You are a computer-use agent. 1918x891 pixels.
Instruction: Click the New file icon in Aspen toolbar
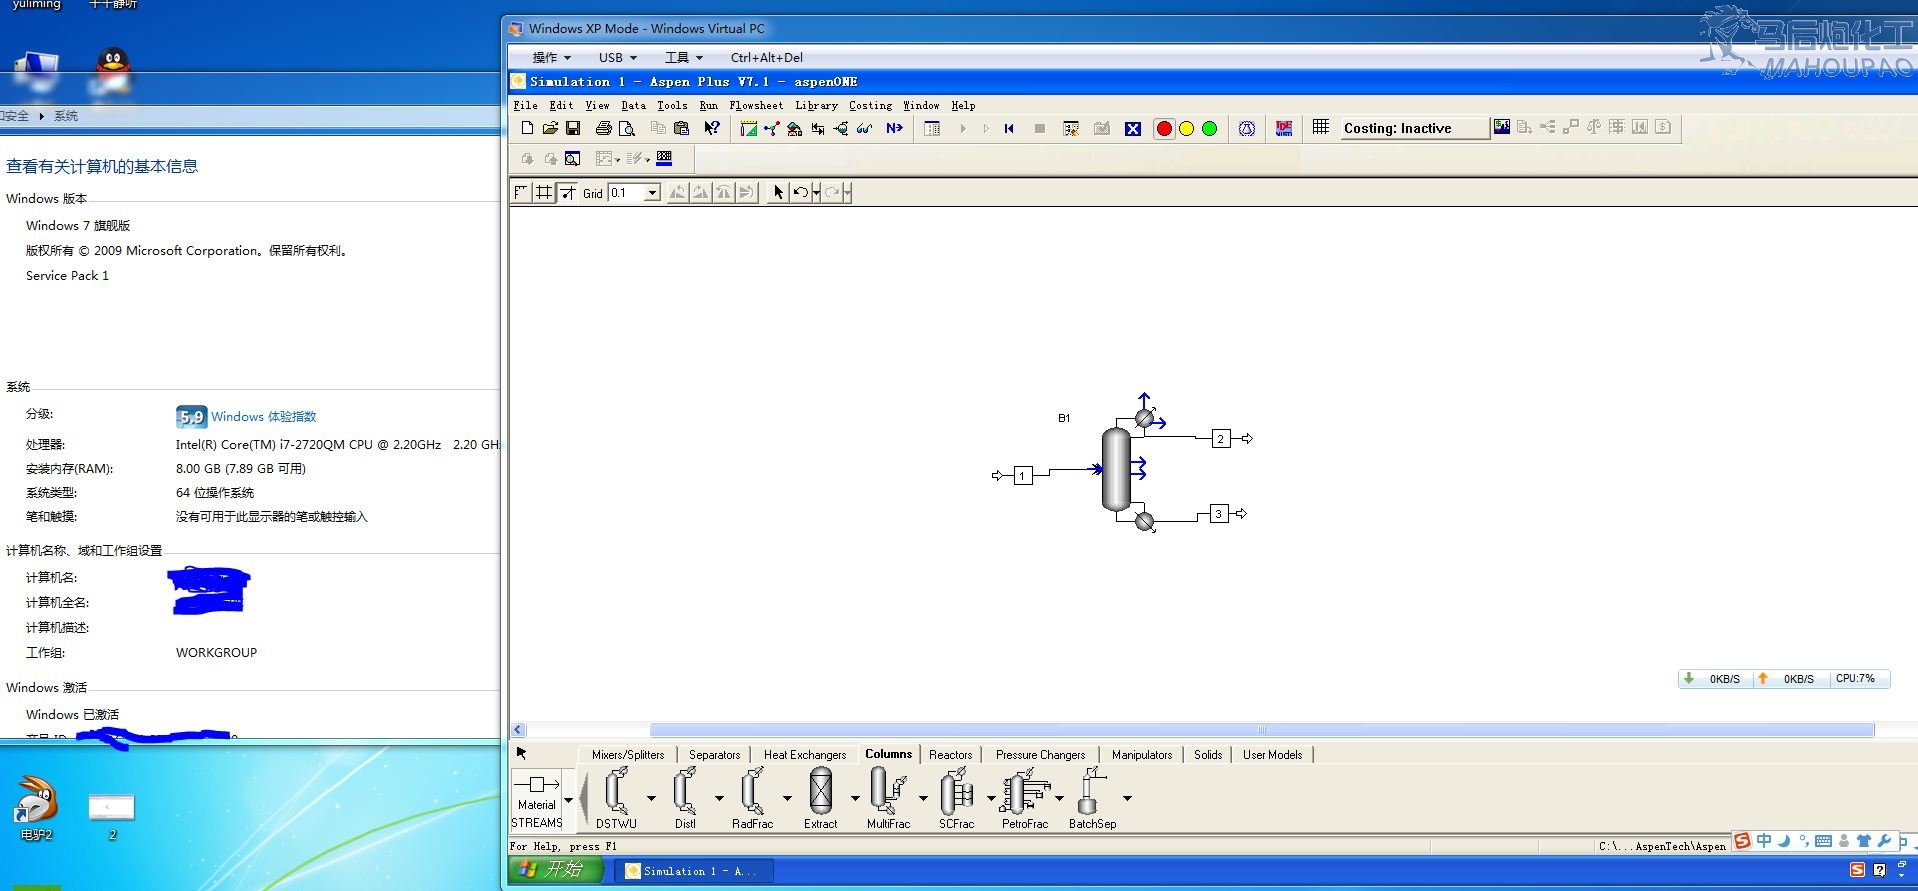point(527,128)
